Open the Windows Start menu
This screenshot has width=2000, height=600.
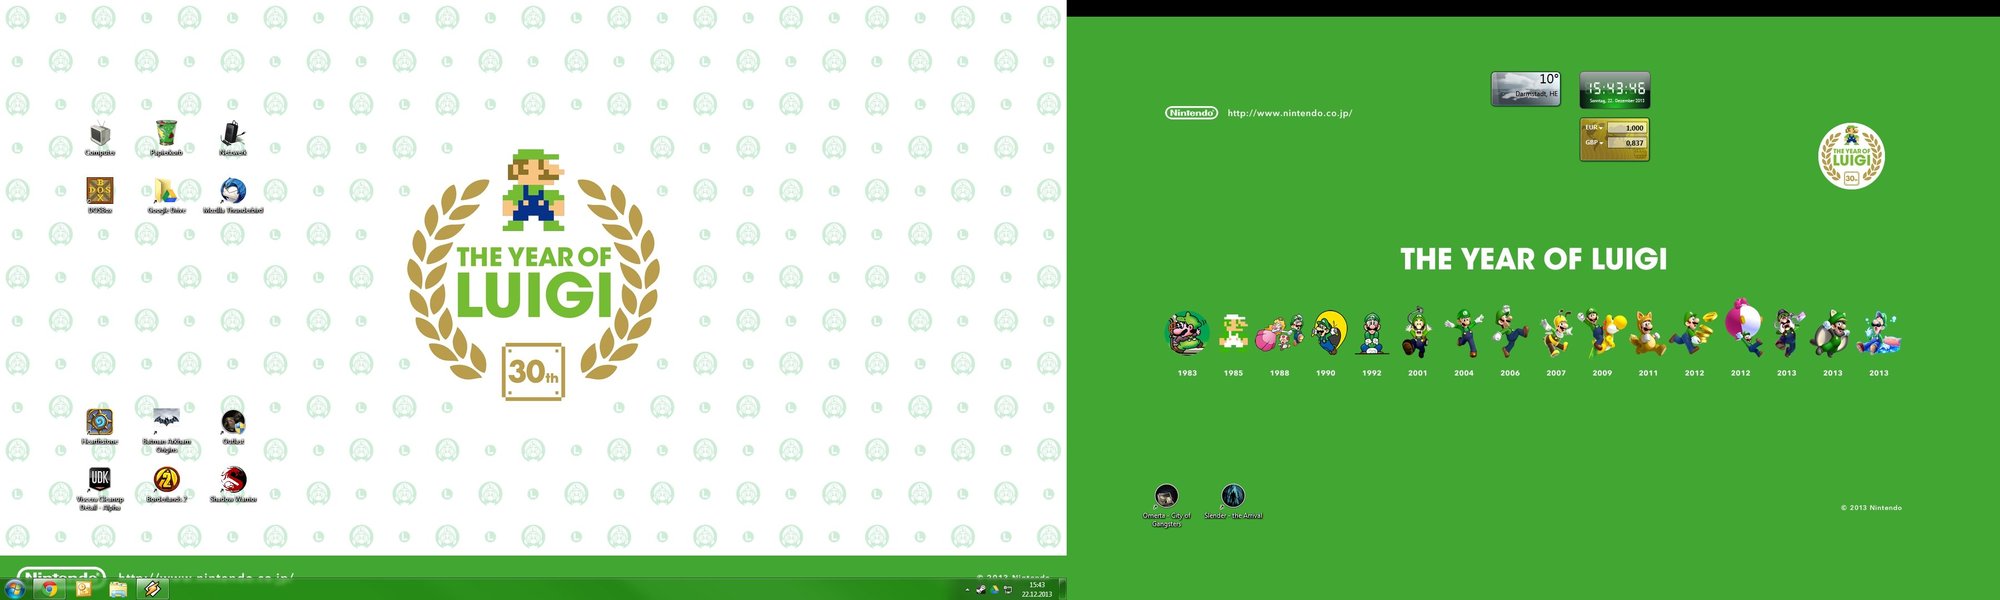[x=15, y=589]
